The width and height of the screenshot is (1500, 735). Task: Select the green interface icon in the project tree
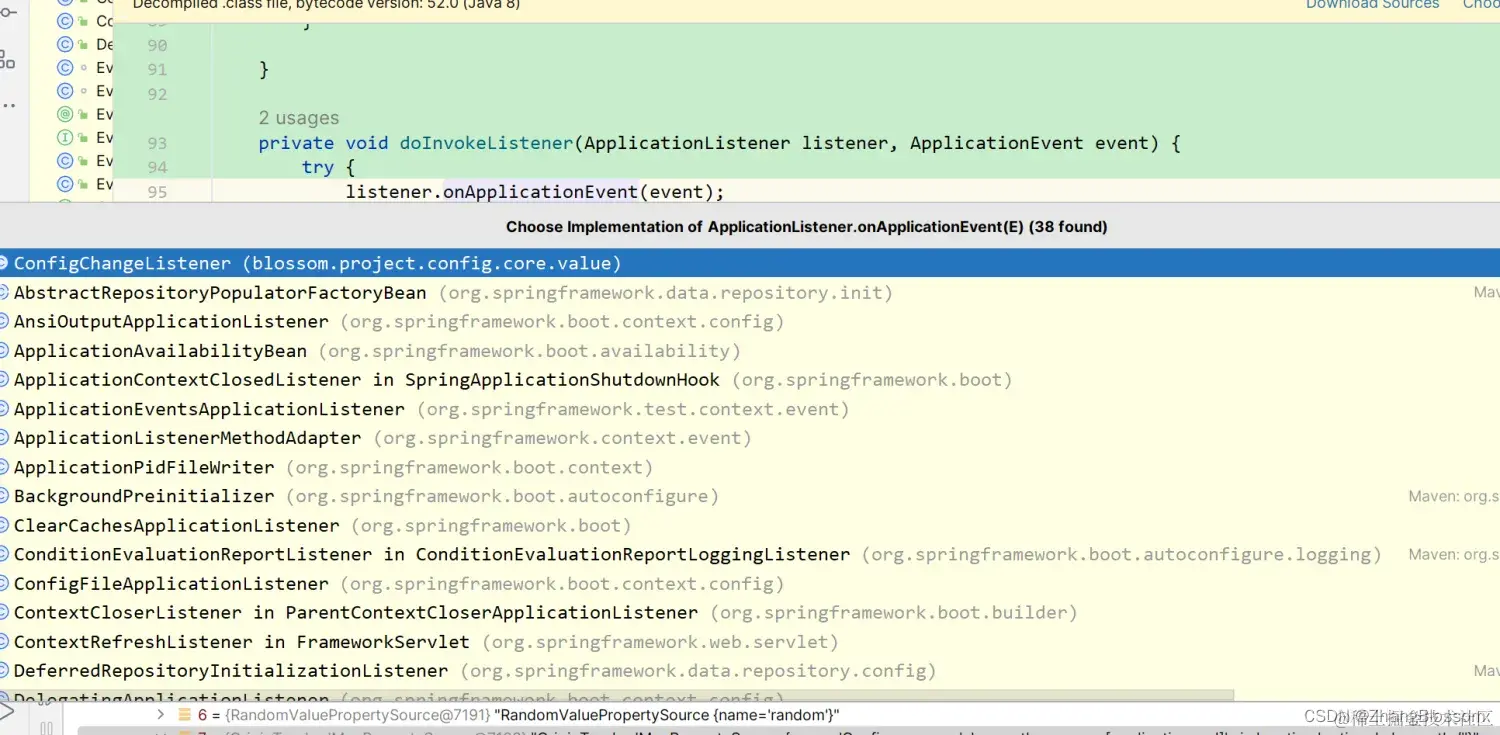pyautogui.click(x=66, y=137)
